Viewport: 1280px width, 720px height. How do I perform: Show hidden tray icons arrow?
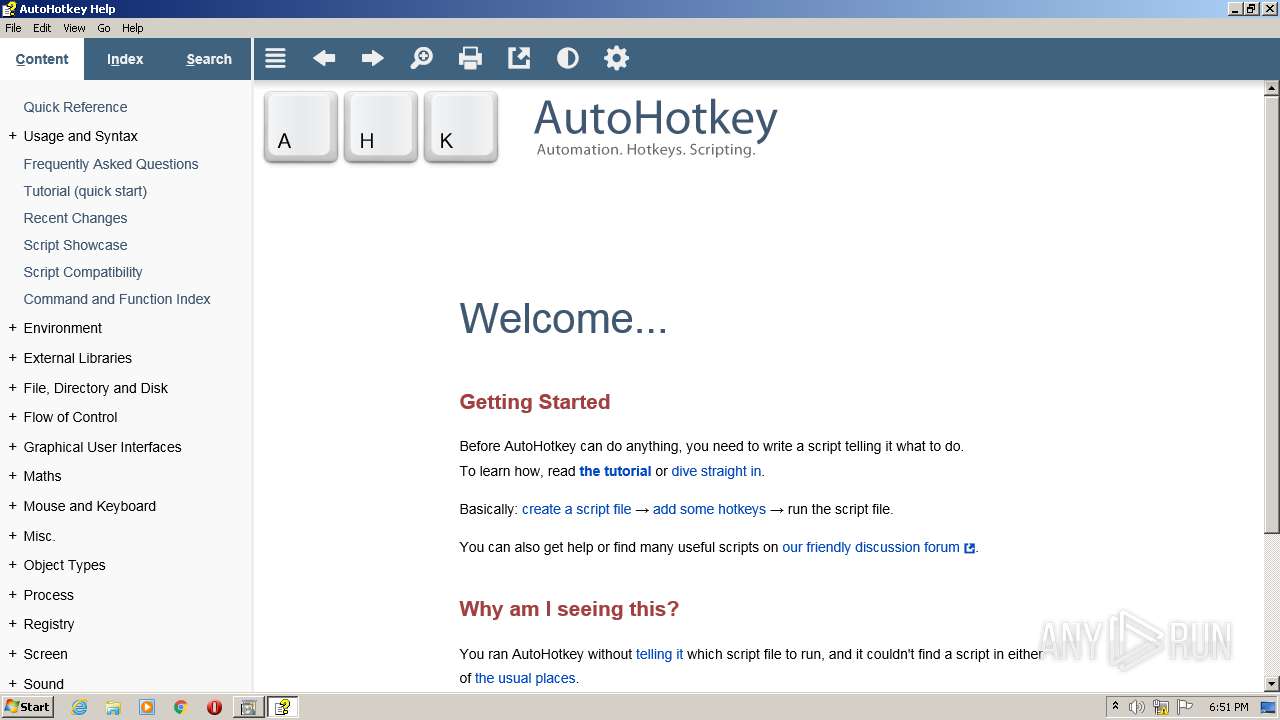pos(1115,707)
